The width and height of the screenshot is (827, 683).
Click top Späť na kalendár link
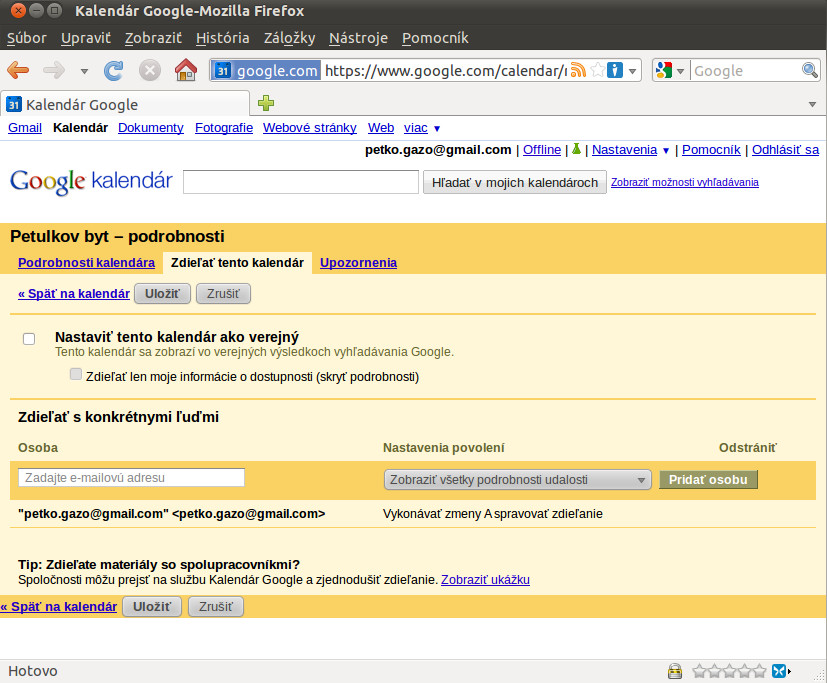[74, 294]
